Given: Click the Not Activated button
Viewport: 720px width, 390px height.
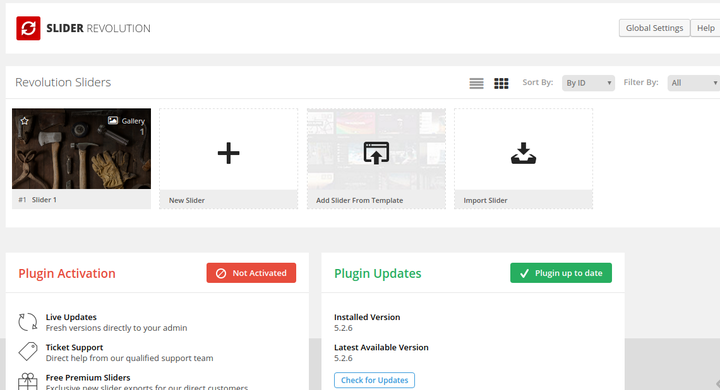Looking at the screenshot, I should point(251,273).
